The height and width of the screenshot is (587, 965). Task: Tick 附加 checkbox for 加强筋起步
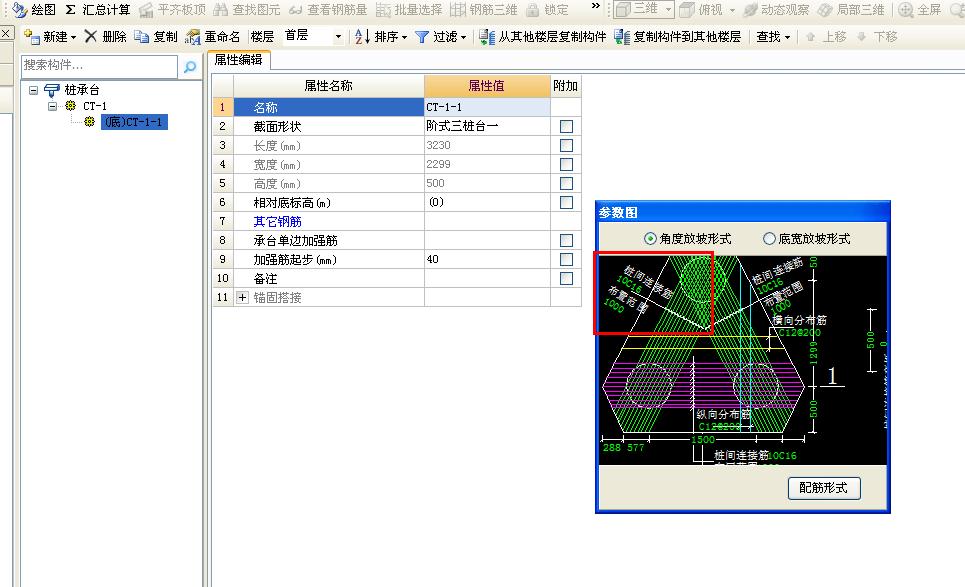[x=566, y=260]
